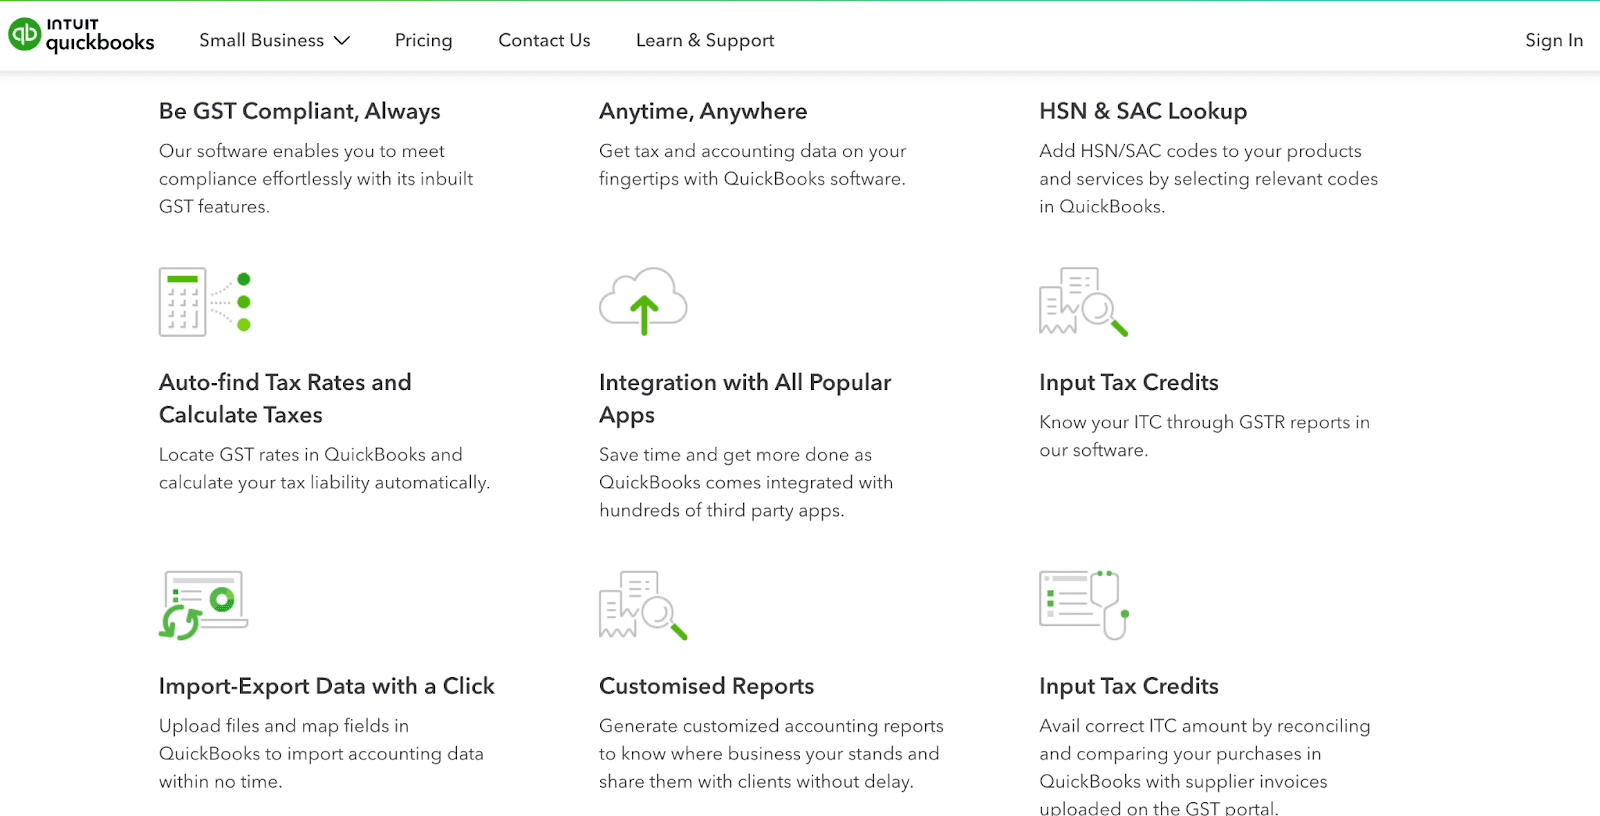The height and width of the screenshot is (816, 1600).
Task: Click Input Tax Credits heading above reconciling text
Action: click(1129, 686)
